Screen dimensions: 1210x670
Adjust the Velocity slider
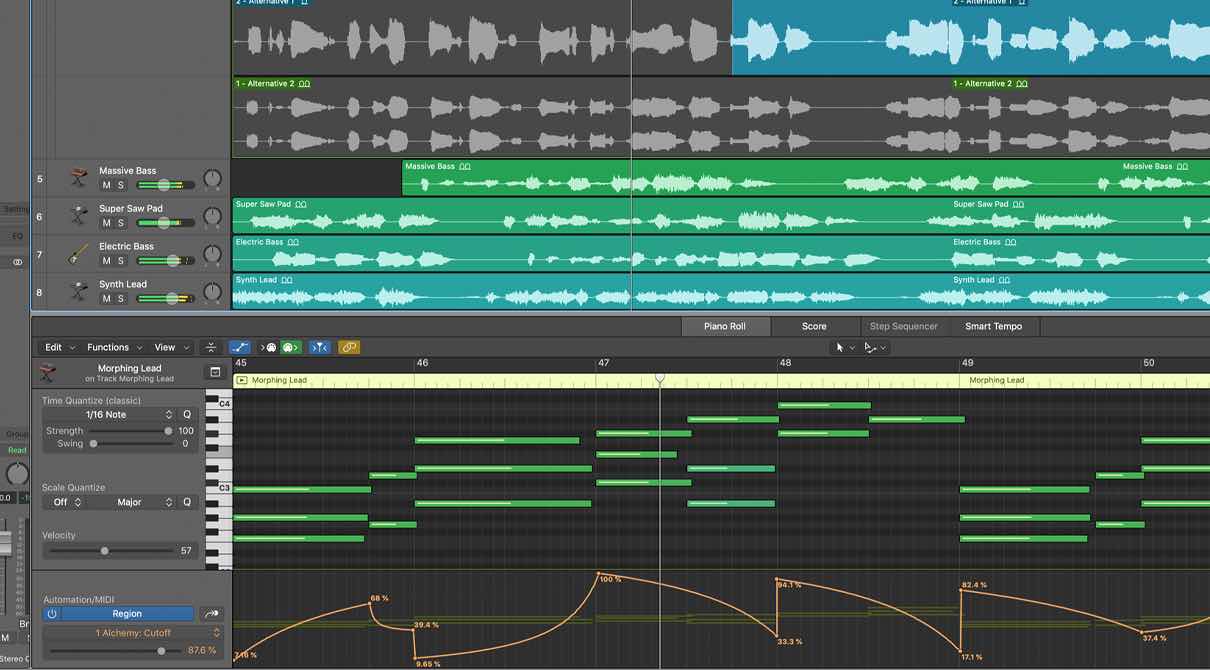pos(104,551)
